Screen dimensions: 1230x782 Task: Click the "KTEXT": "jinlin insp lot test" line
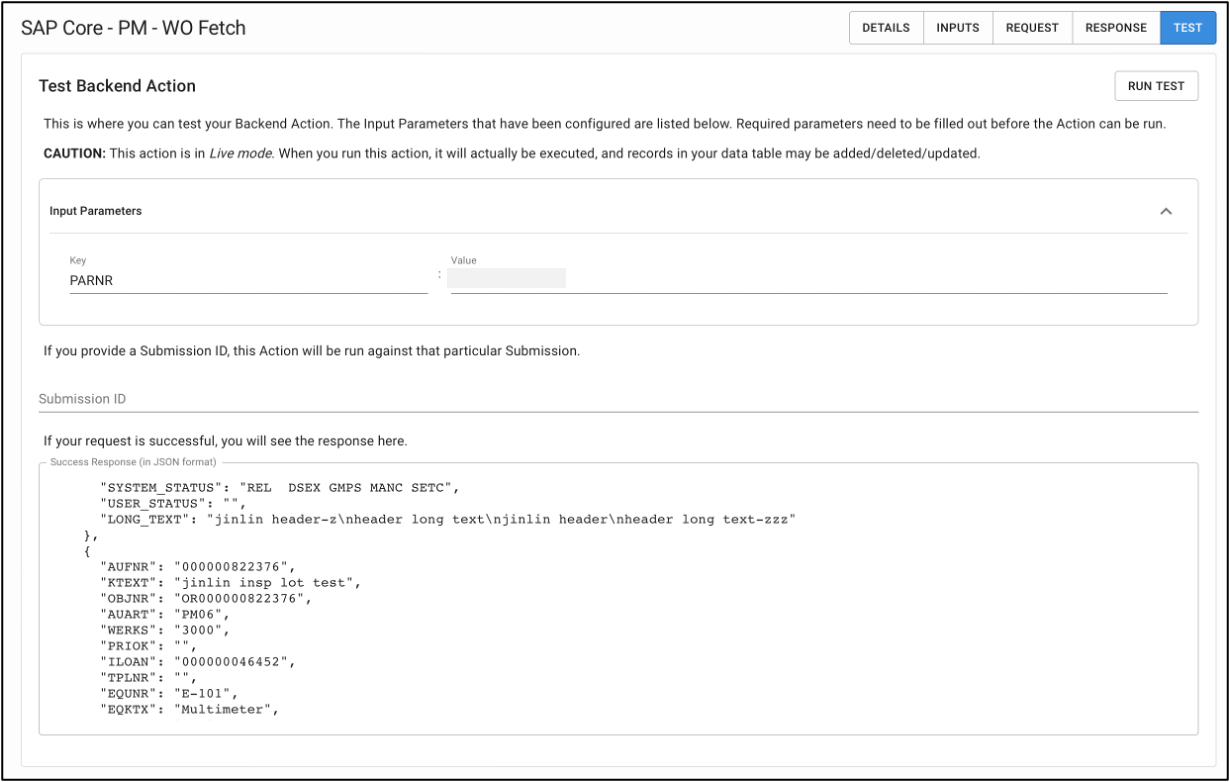(x=229, y=583)
